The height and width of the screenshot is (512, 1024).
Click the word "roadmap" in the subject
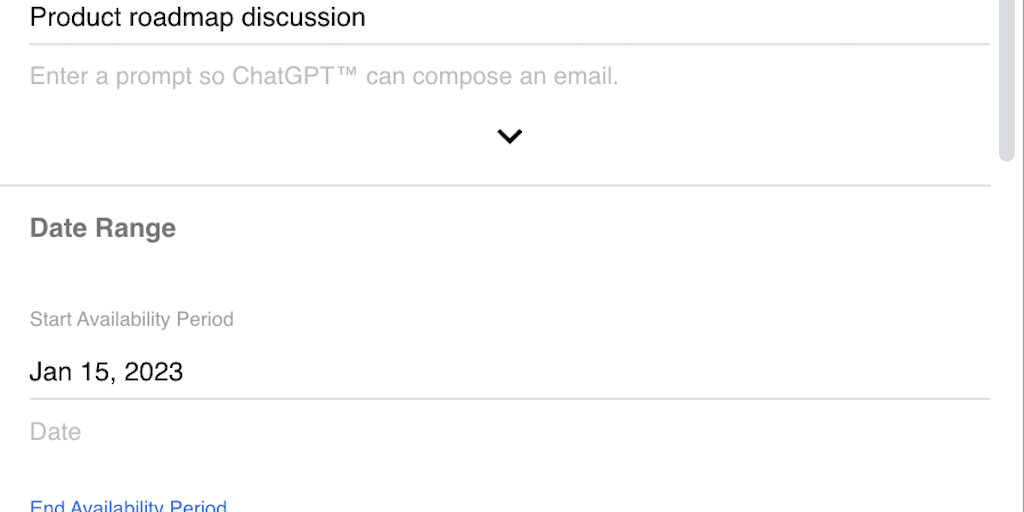[179, 18]
